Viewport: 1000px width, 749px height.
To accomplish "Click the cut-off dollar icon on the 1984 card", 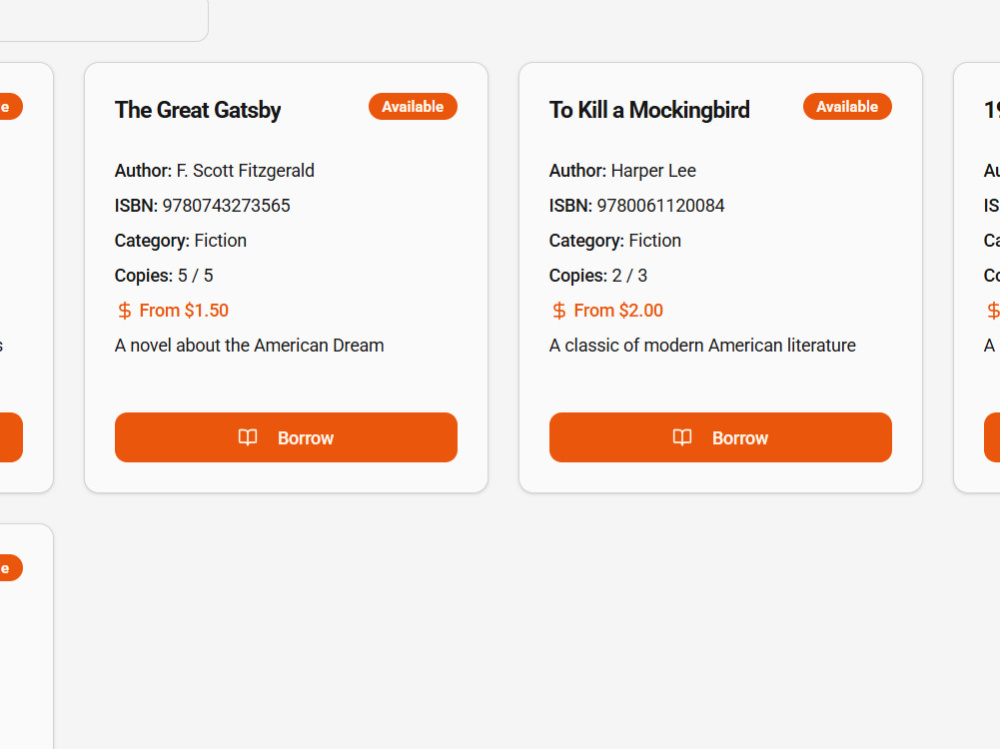I will click(993, 311).
